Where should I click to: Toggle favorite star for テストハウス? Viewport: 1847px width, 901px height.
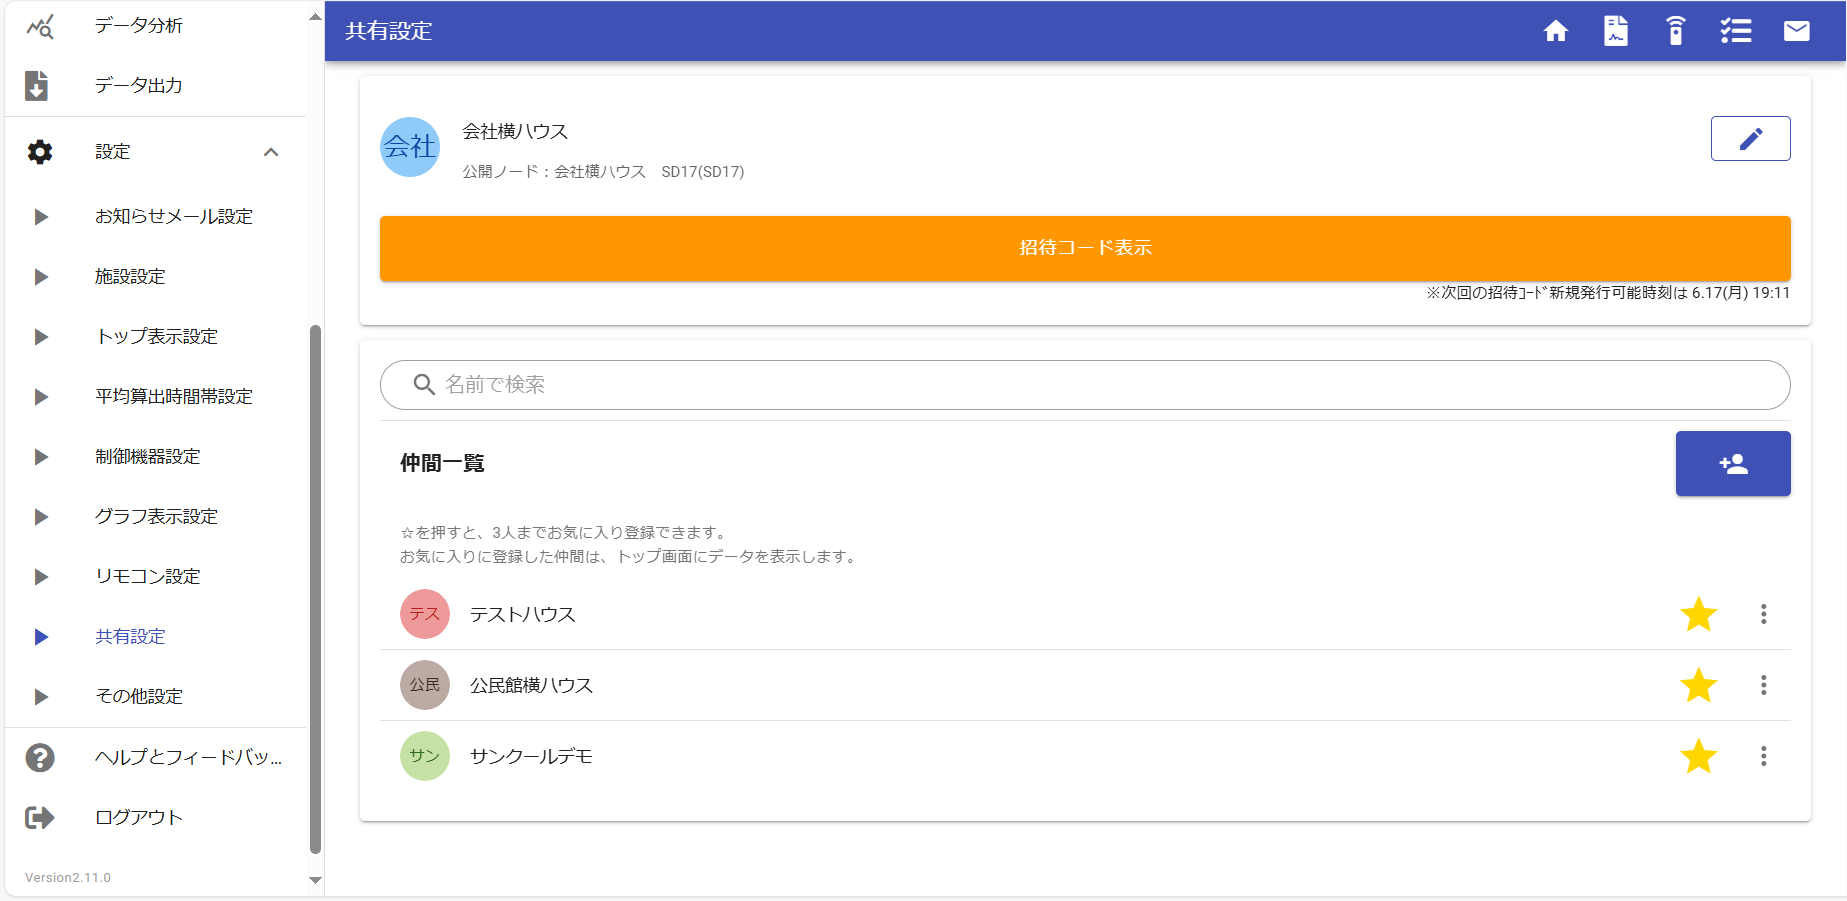[x=1699, y=614]
